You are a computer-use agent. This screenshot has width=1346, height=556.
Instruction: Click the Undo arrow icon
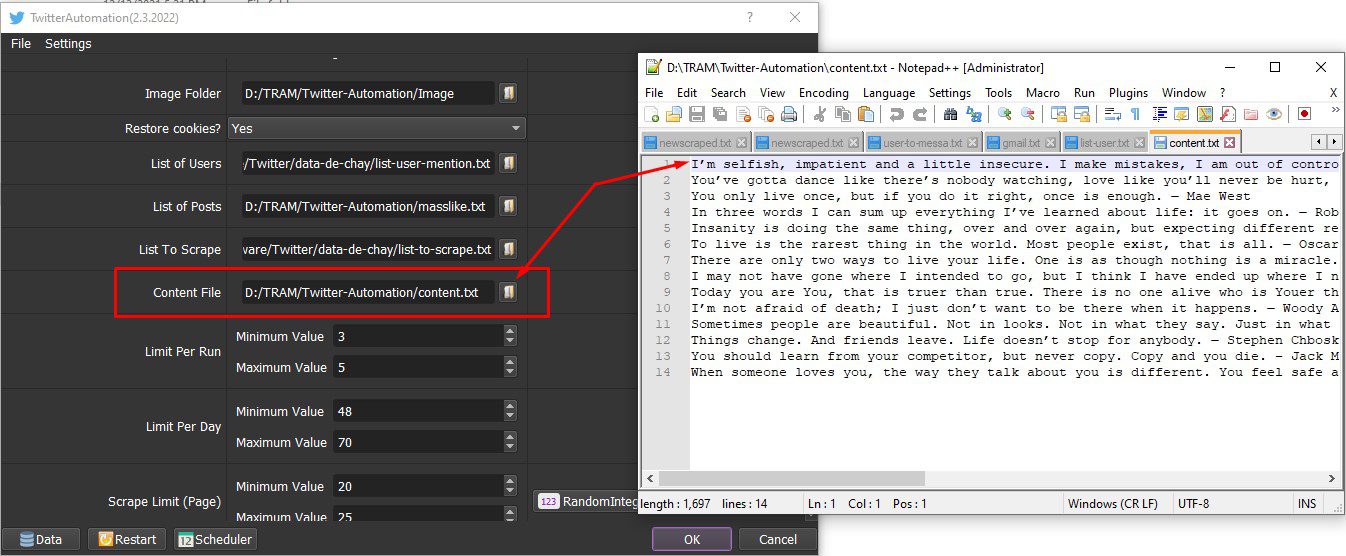(895, 114)
